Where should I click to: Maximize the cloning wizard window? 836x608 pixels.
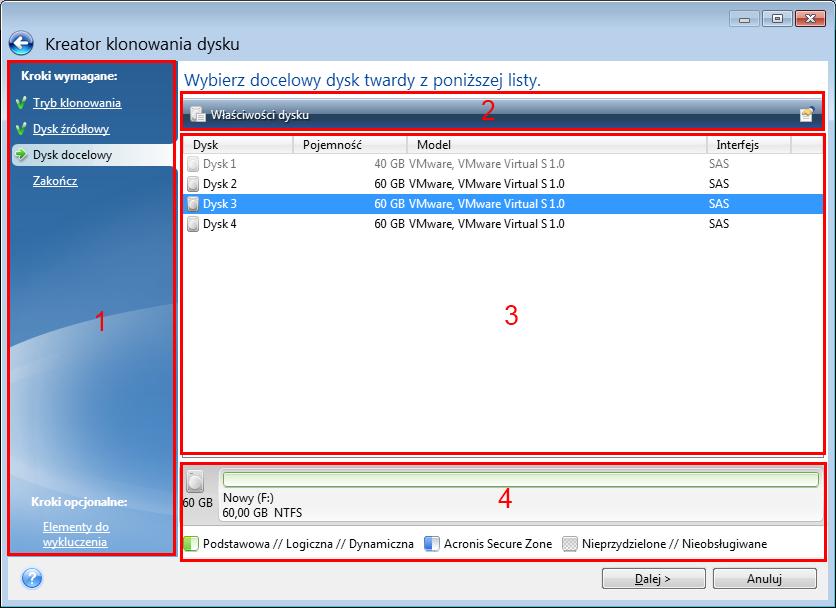click(777, 19)
